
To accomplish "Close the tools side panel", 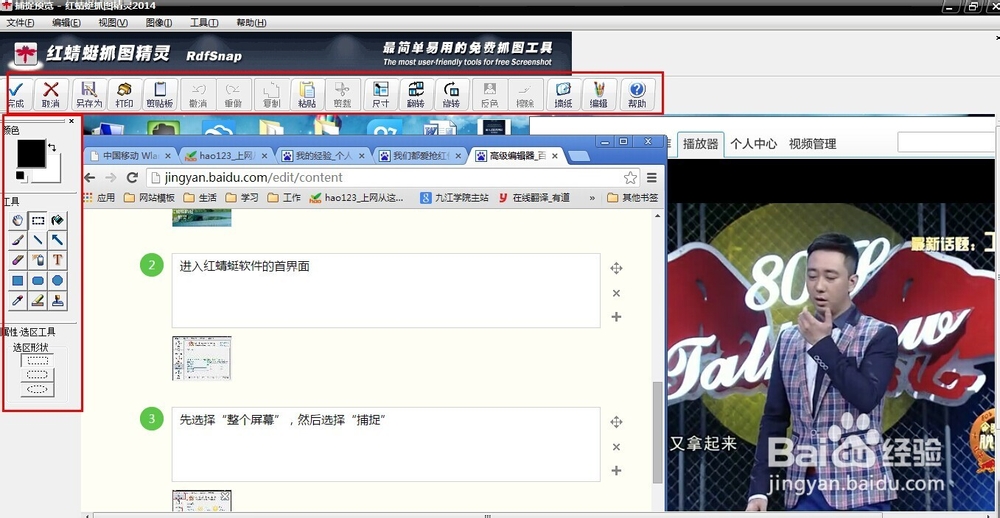I will coord(71,121).
